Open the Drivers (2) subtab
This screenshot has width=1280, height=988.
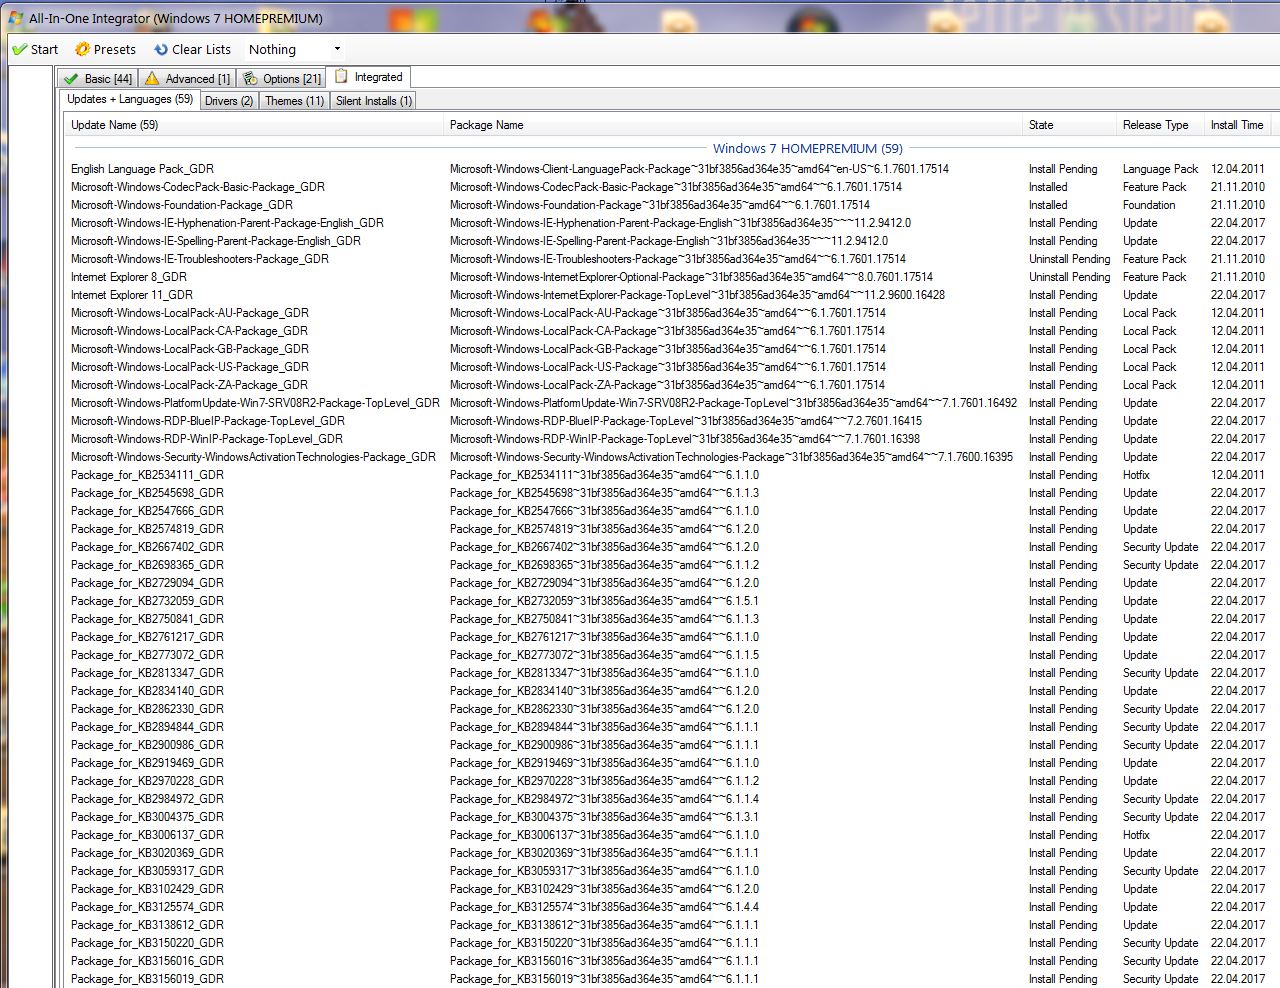click(229, 101)
